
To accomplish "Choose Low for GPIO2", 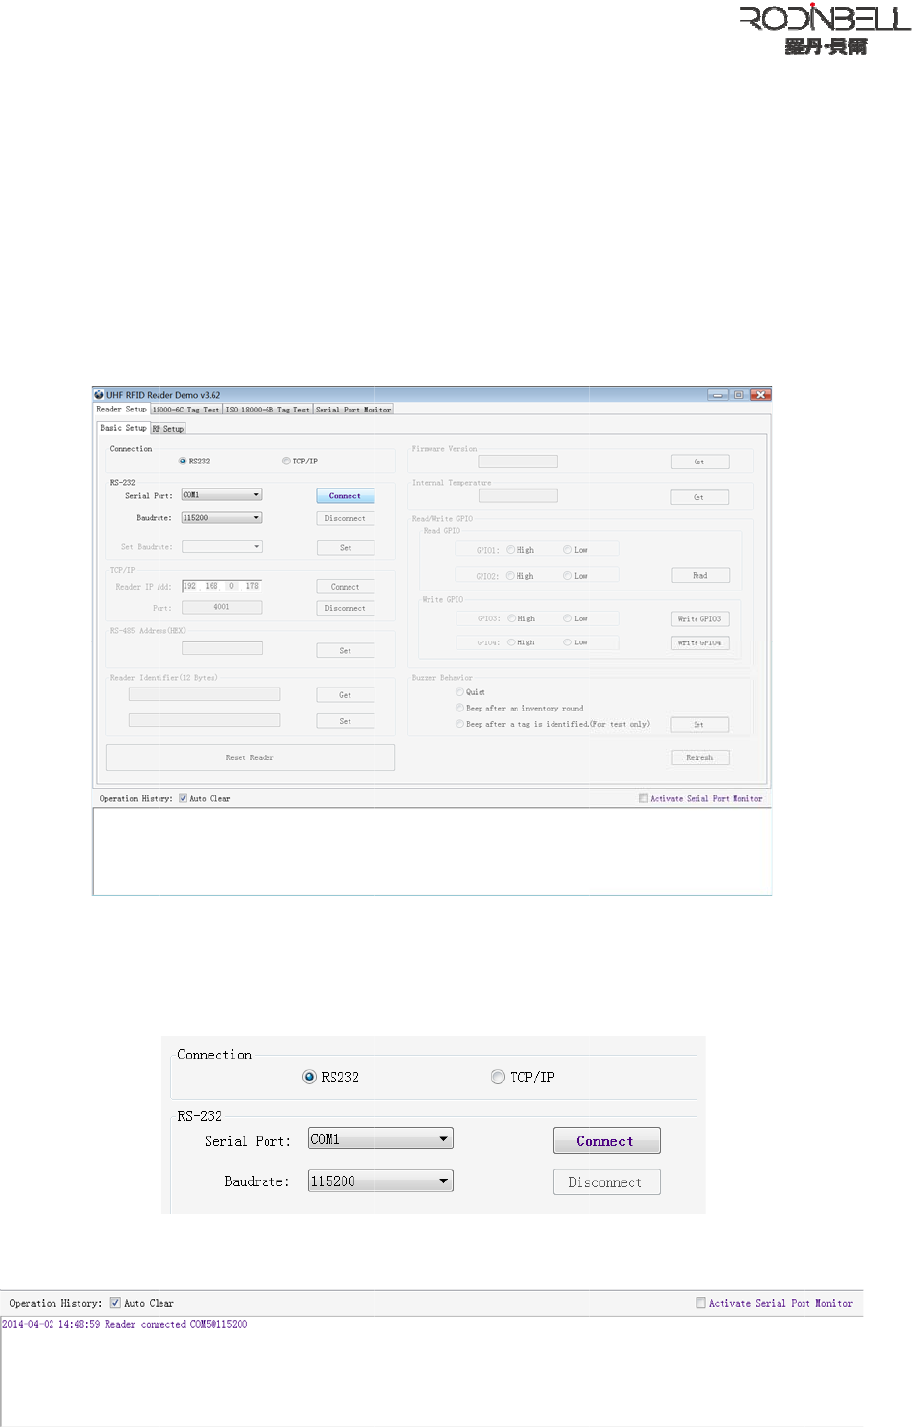I will coord(567,576).
